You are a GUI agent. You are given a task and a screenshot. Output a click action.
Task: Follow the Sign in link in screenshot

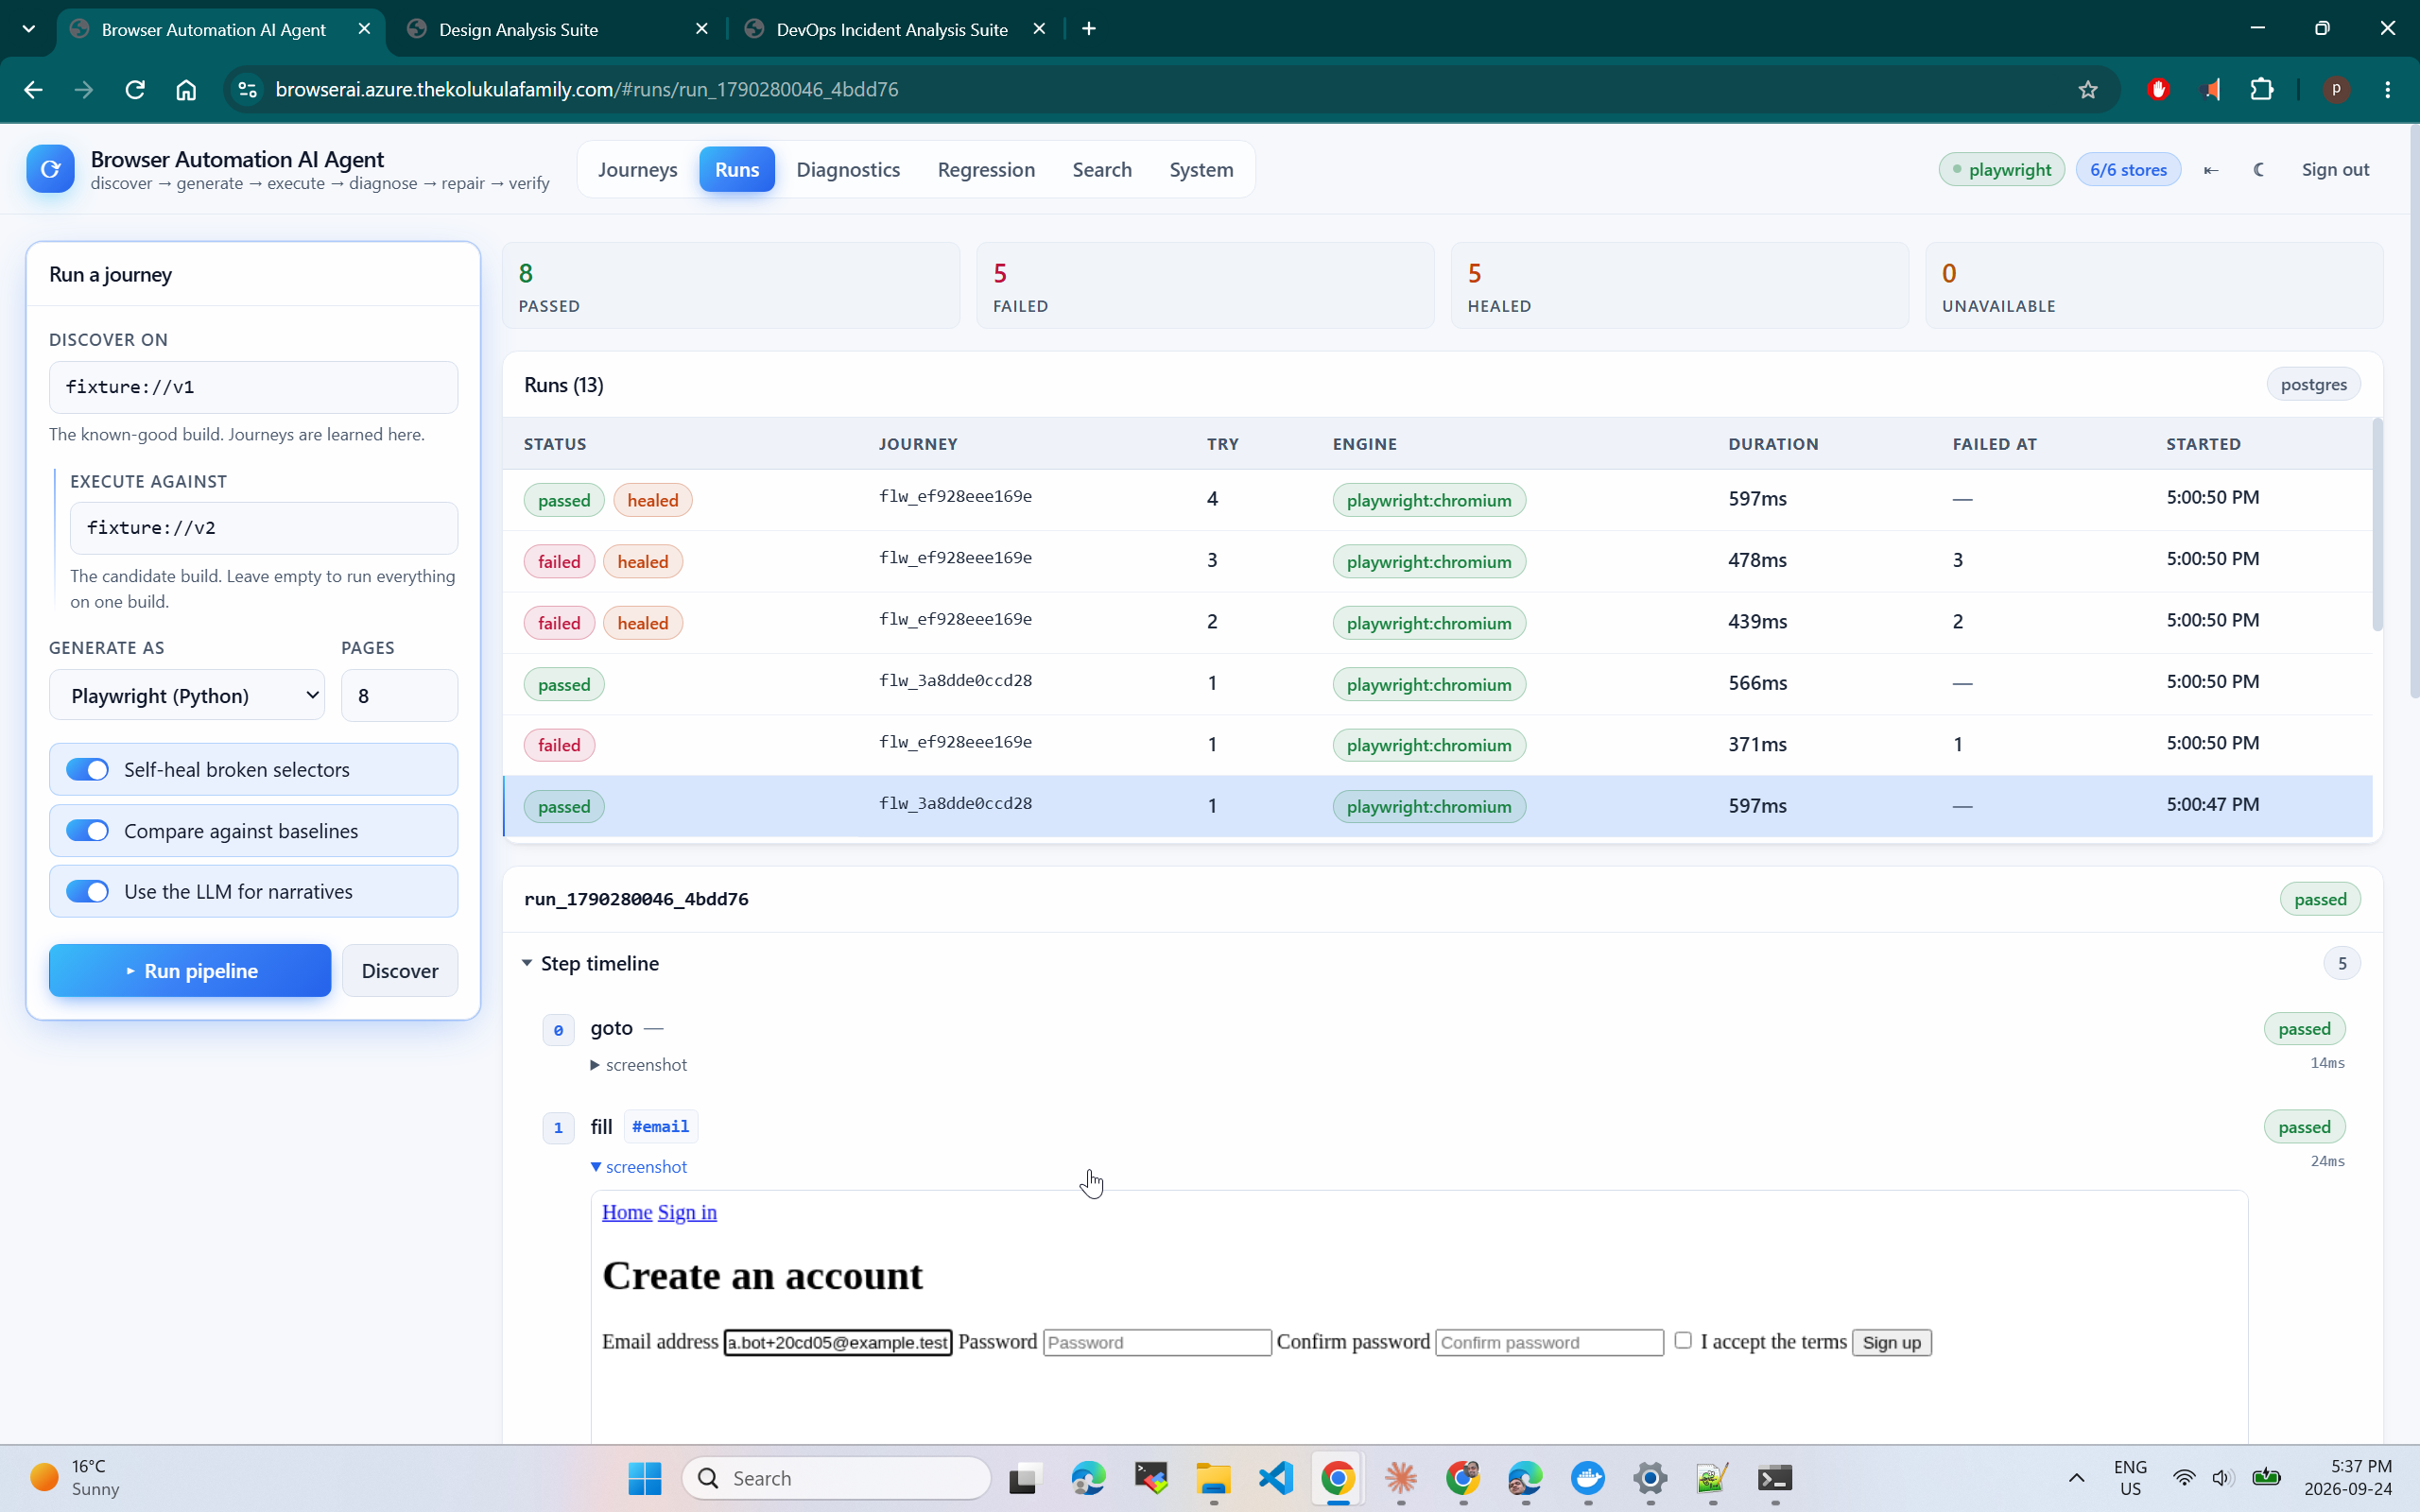click(687, 1212)
